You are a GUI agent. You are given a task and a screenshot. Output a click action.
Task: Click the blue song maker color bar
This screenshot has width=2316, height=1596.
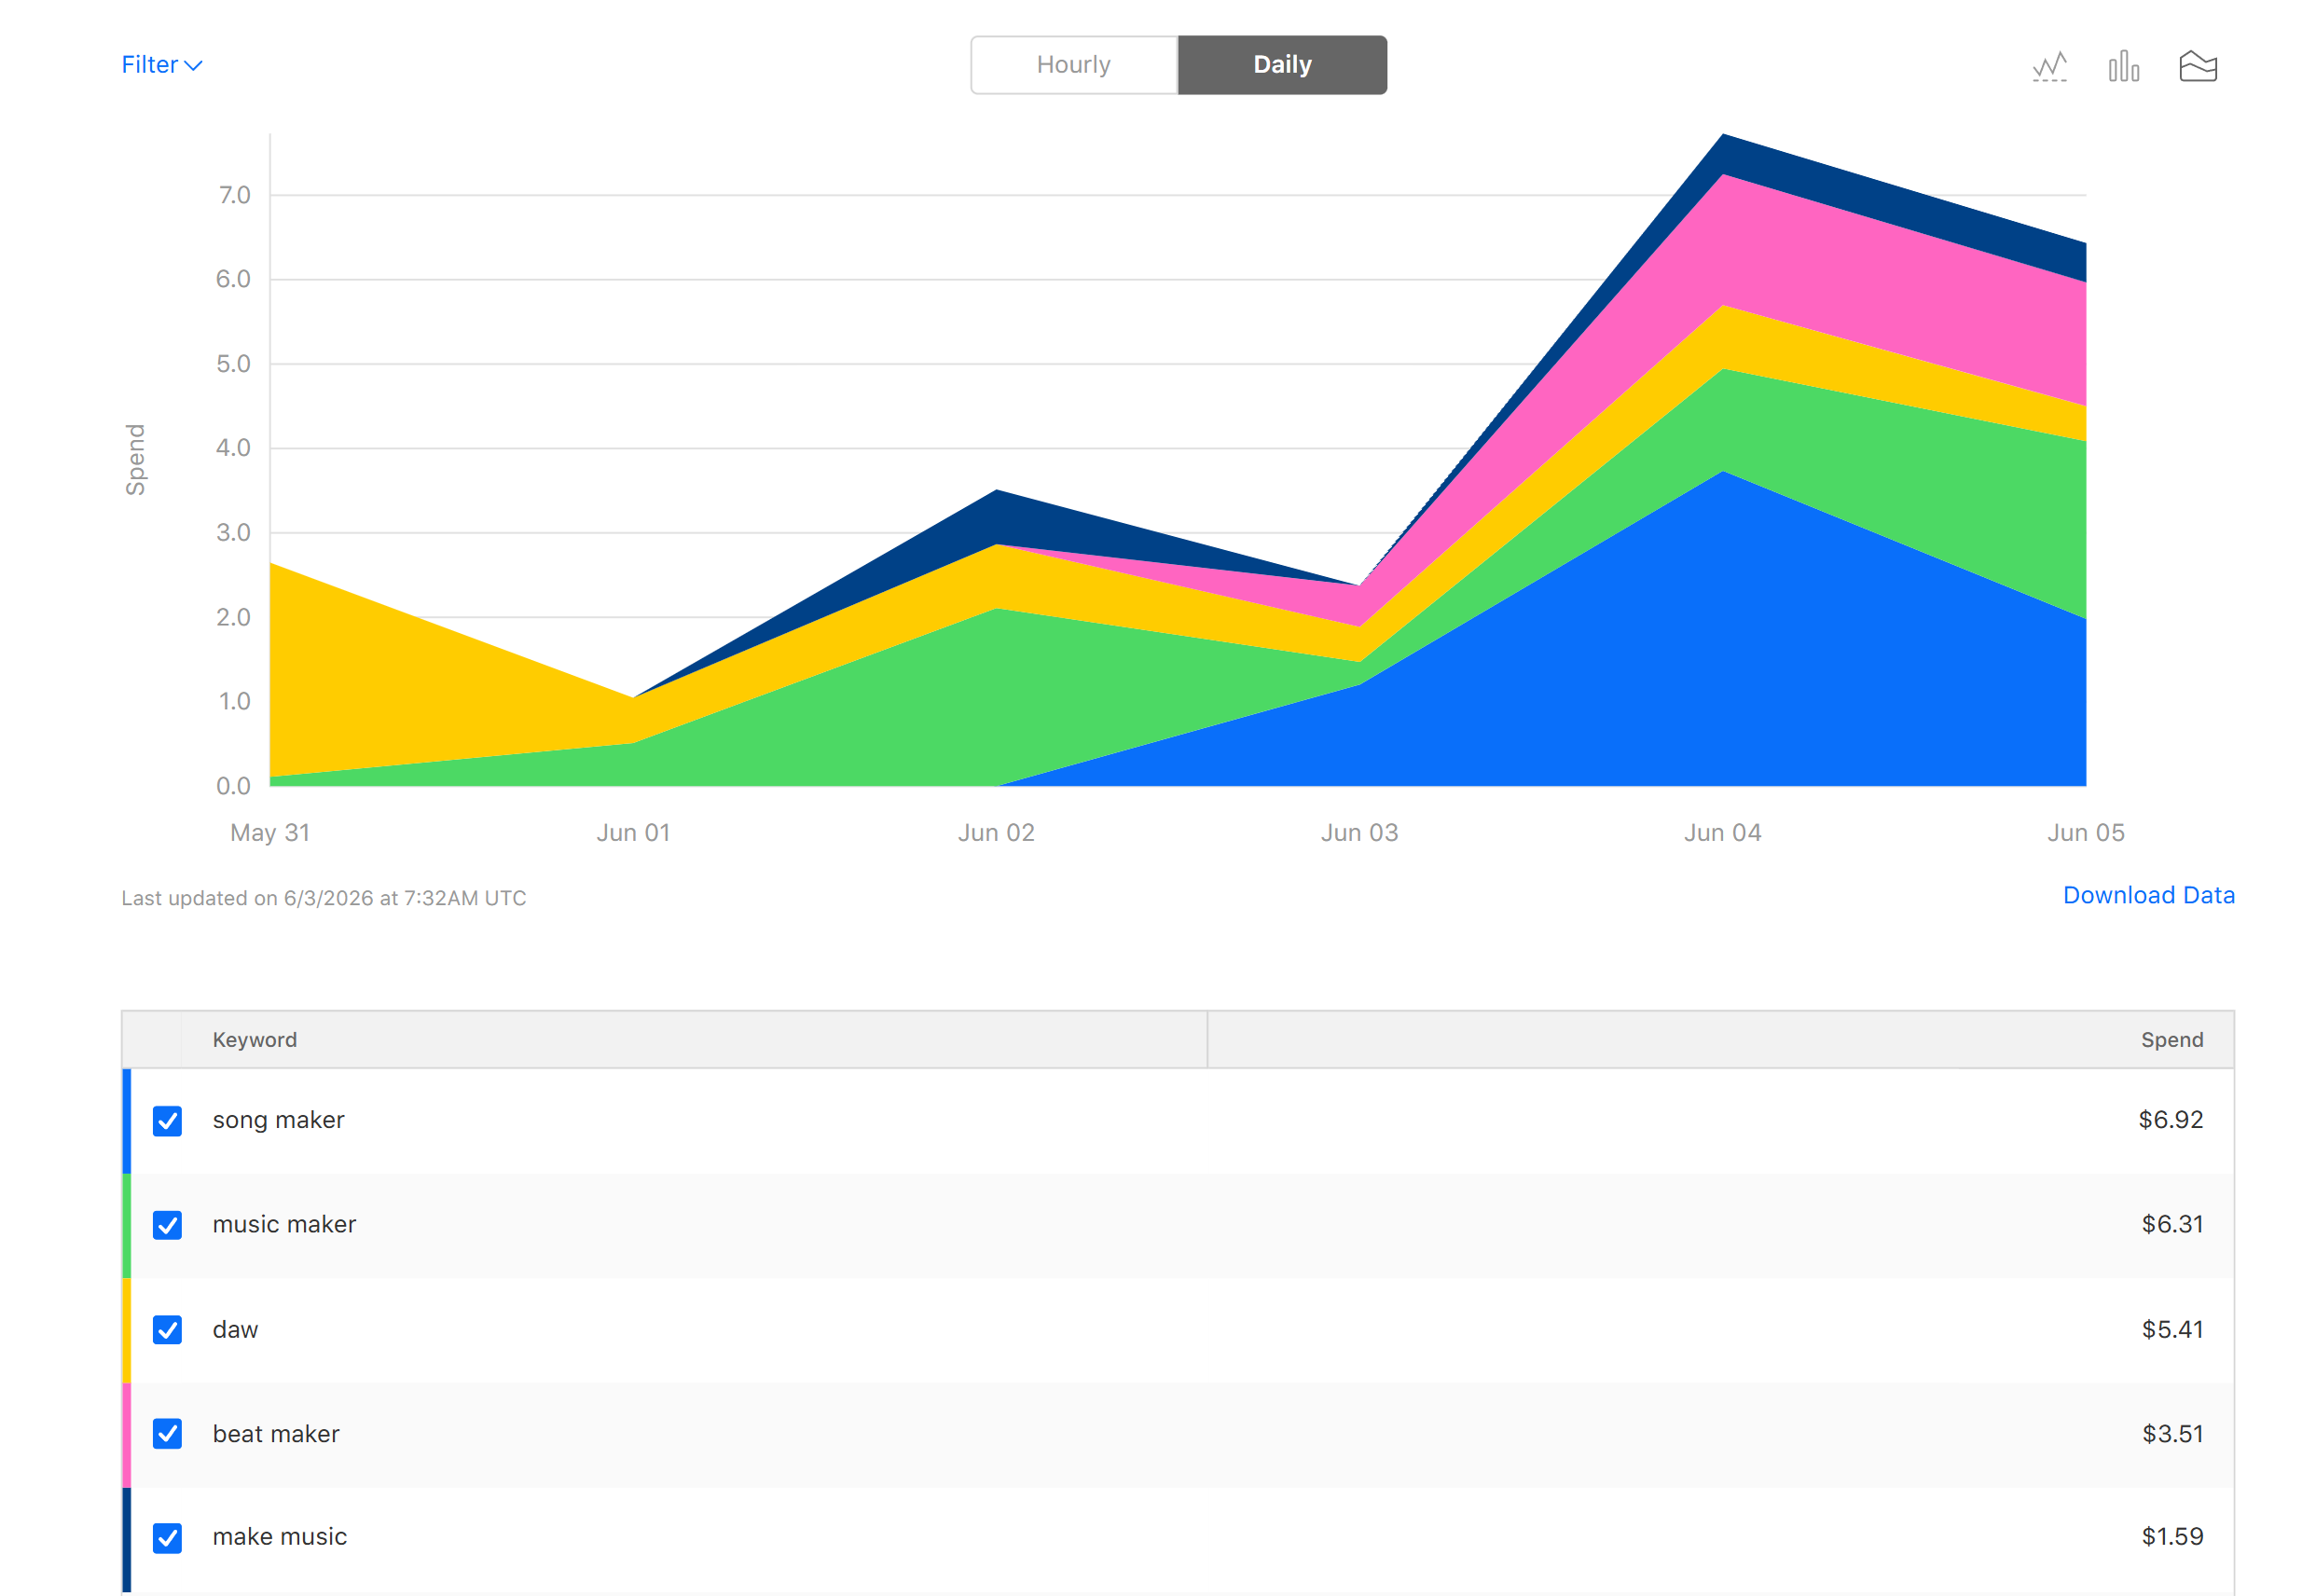coord(126,1121)
